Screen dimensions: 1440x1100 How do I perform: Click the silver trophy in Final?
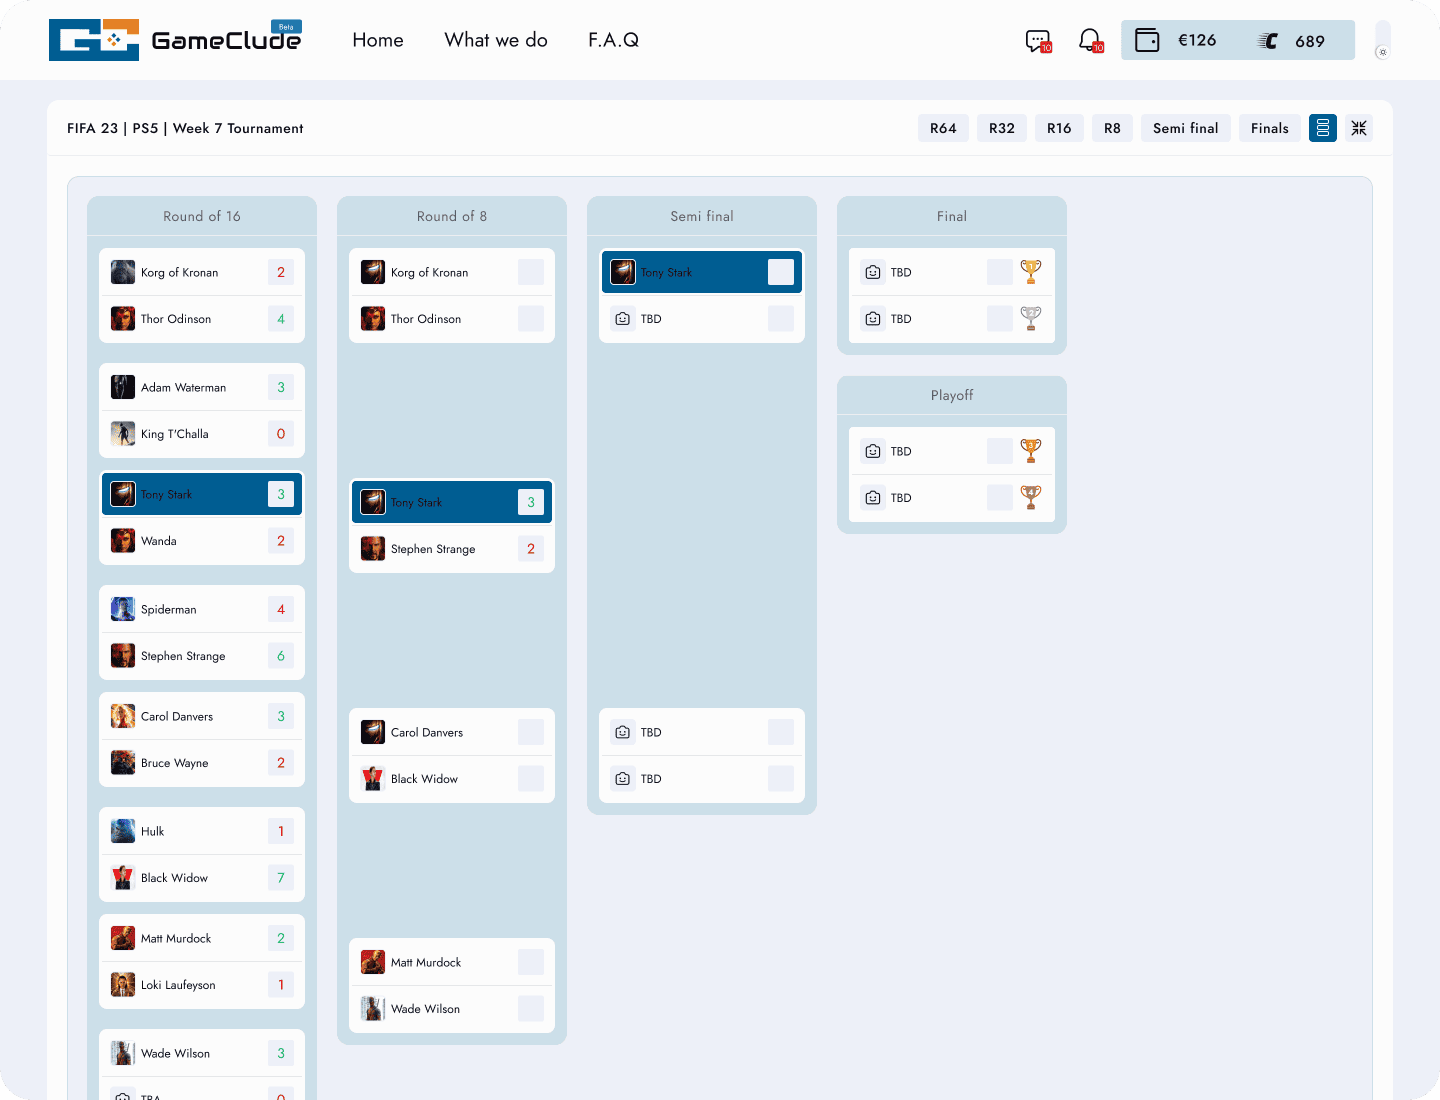click(x=1031, y=319)
